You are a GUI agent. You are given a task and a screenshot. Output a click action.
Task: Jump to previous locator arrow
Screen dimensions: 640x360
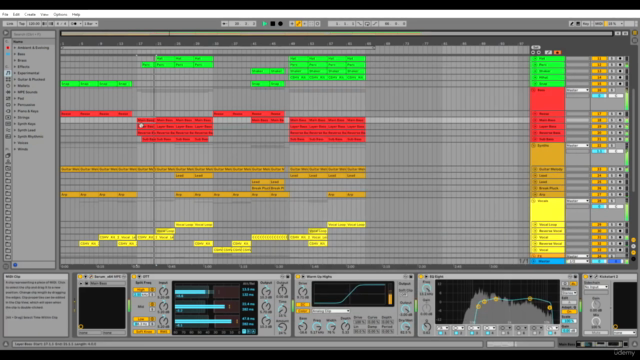pyautogui.click(x=533, y=52)
